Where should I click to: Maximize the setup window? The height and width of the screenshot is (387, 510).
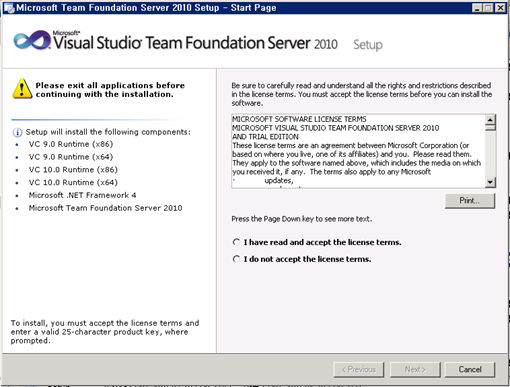[488, 8]
